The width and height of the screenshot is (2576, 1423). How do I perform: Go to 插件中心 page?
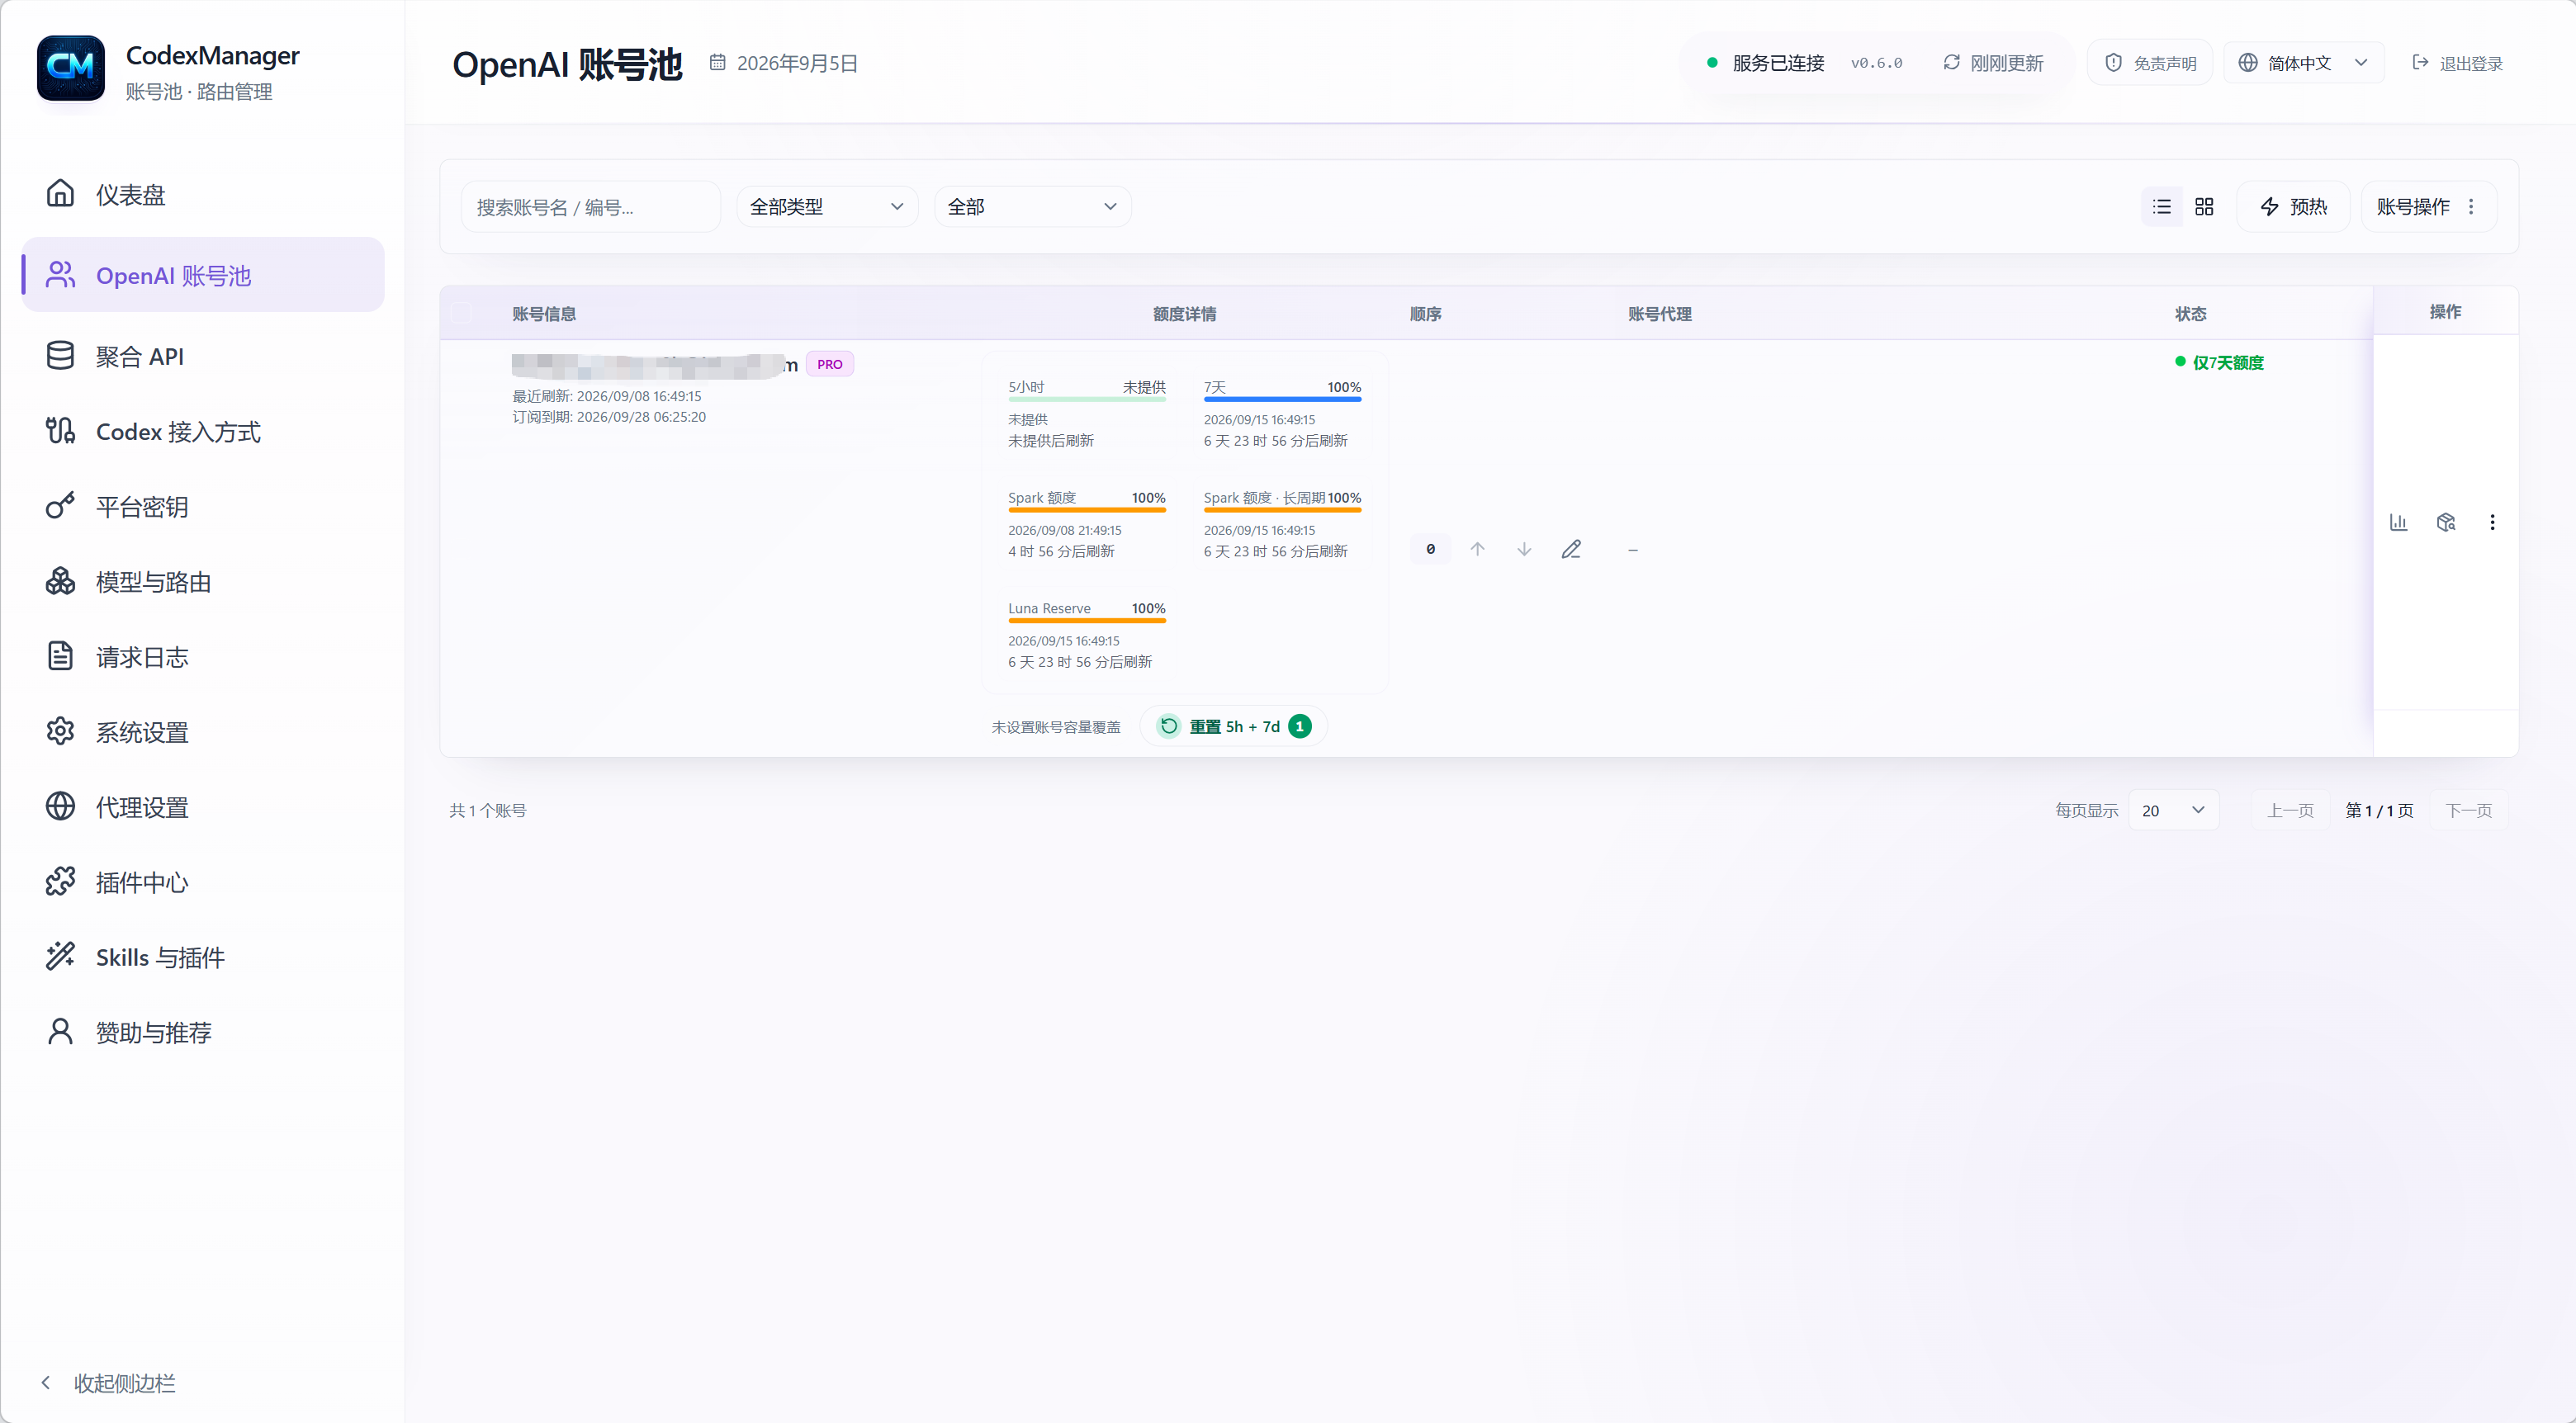pos(203,881)
